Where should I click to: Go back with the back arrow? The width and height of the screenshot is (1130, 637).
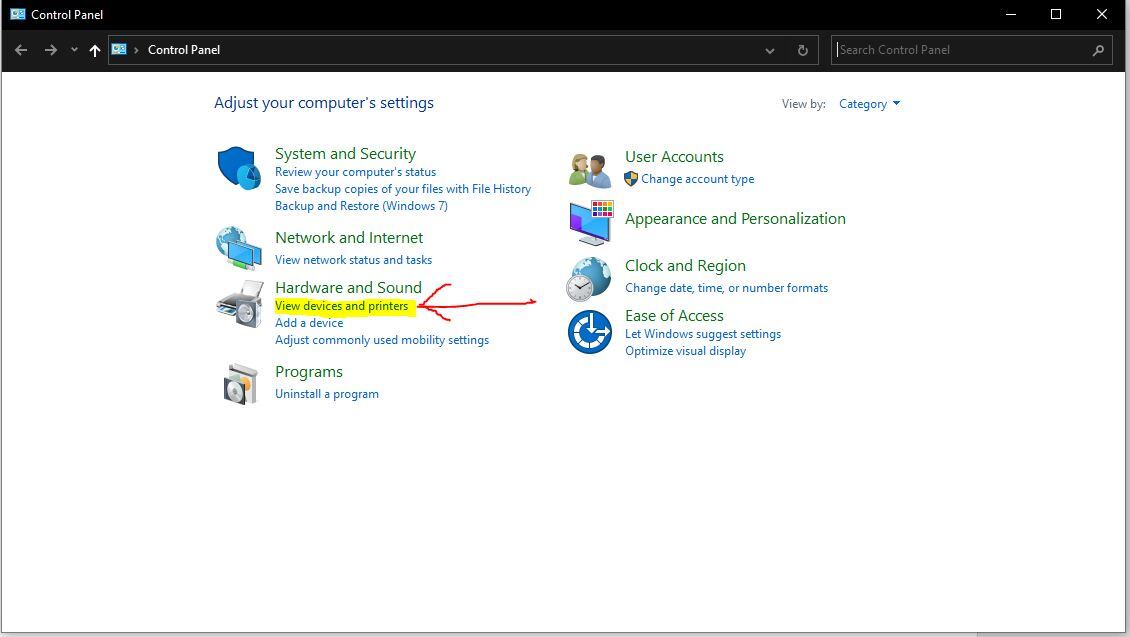coord(21,50)
